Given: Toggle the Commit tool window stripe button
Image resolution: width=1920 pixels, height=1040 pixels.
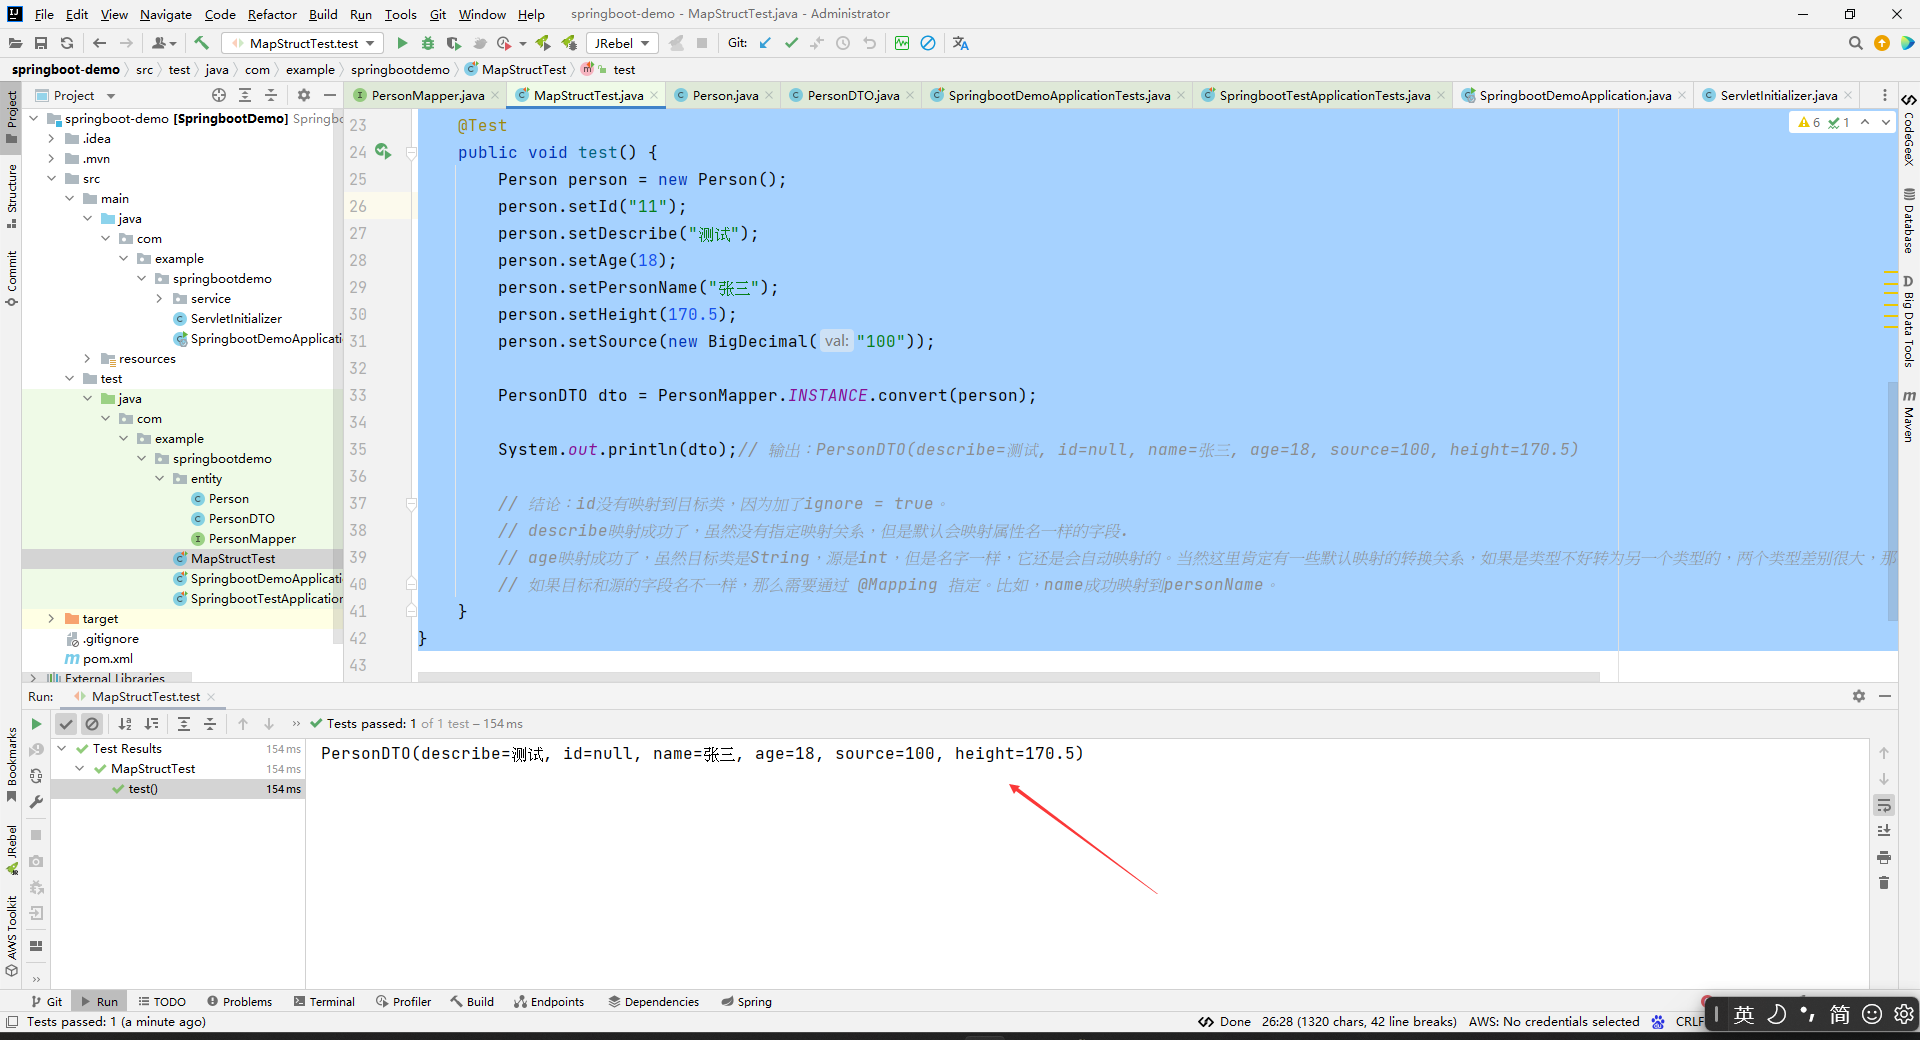Looking at the screenshot, I should (x=12, y=277).
